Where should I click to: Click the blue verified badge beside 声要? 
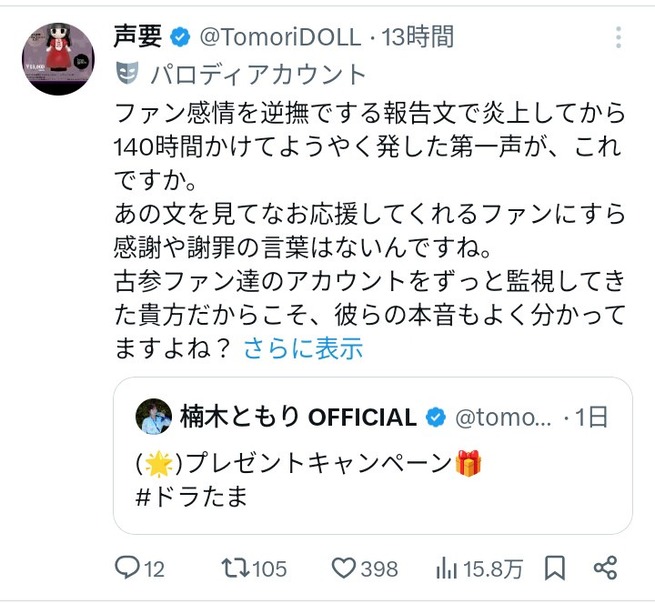point(180,38)
